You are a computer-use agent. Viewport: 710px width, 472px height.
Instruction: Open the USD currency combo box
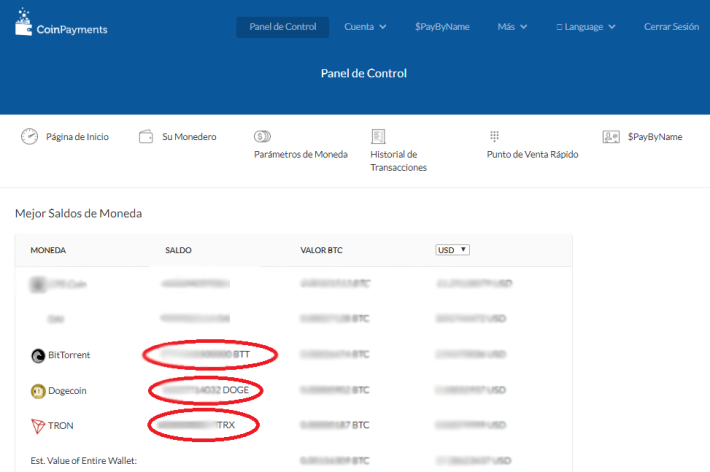[x=452, y=250]
